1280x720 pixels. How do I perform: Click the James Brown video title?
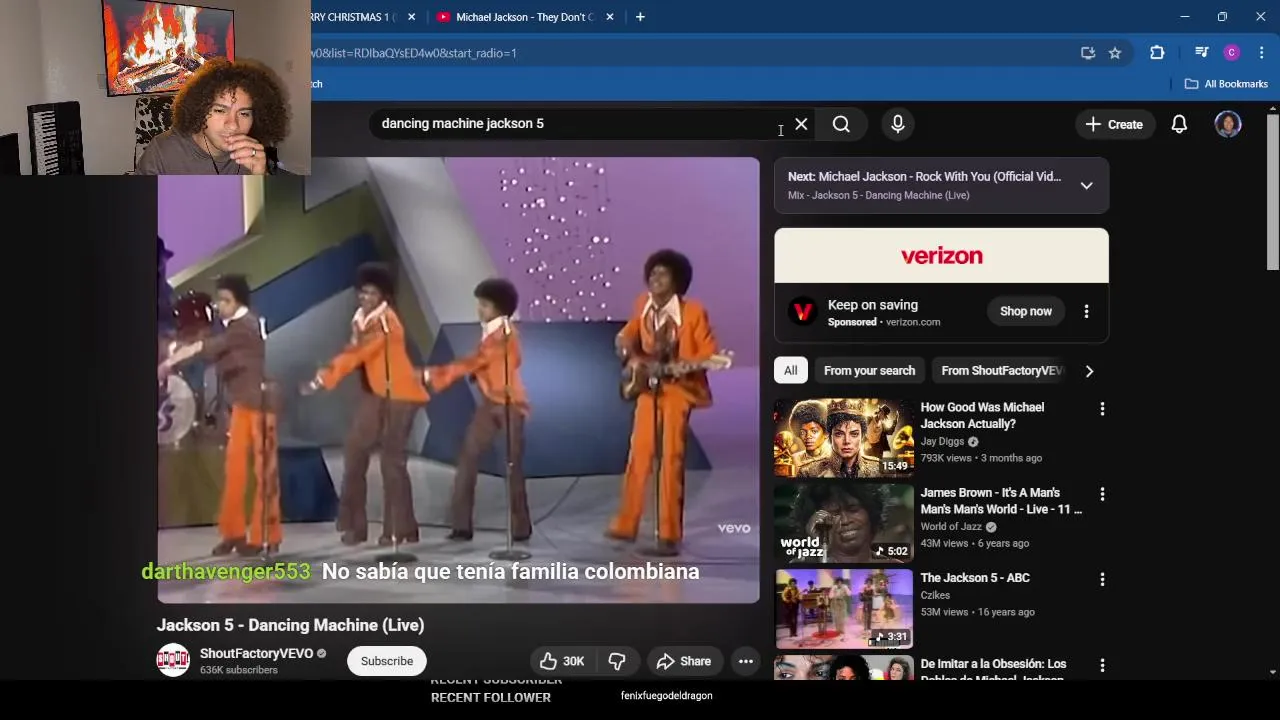point(1001,501)
